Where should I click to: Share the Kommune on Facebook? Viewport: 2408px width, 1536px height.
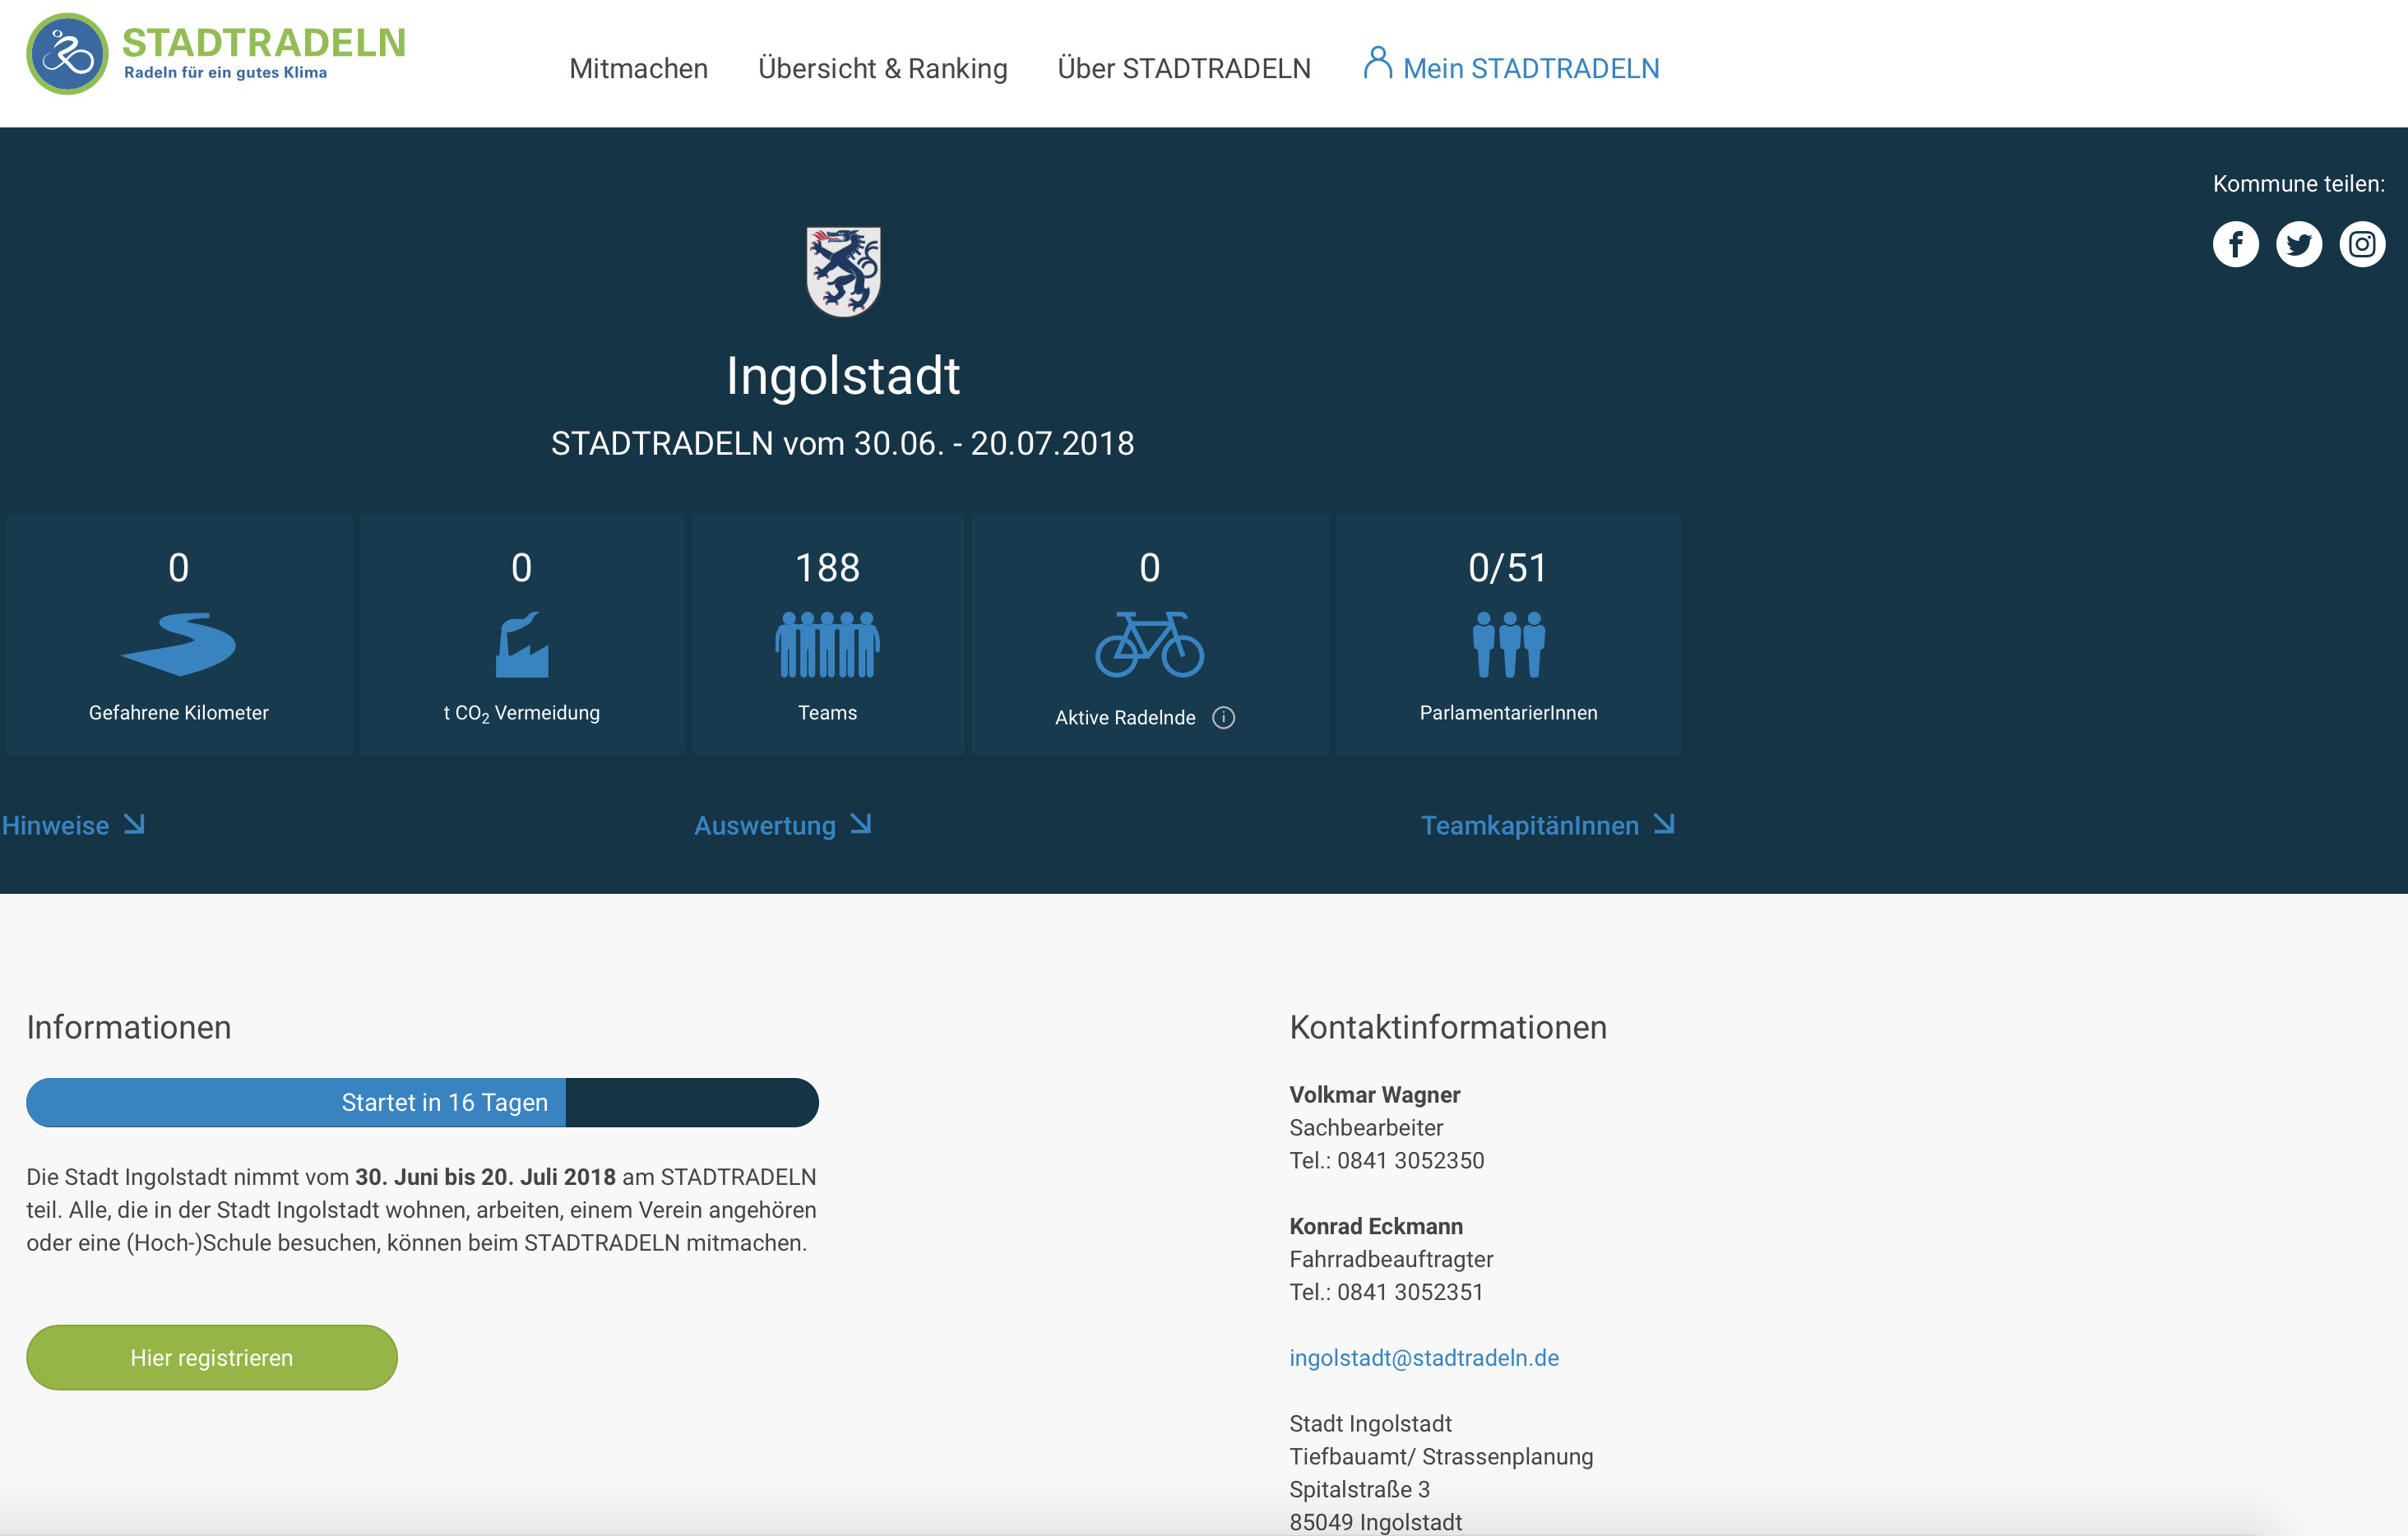pyautogui.click(x=2235, y=244)
